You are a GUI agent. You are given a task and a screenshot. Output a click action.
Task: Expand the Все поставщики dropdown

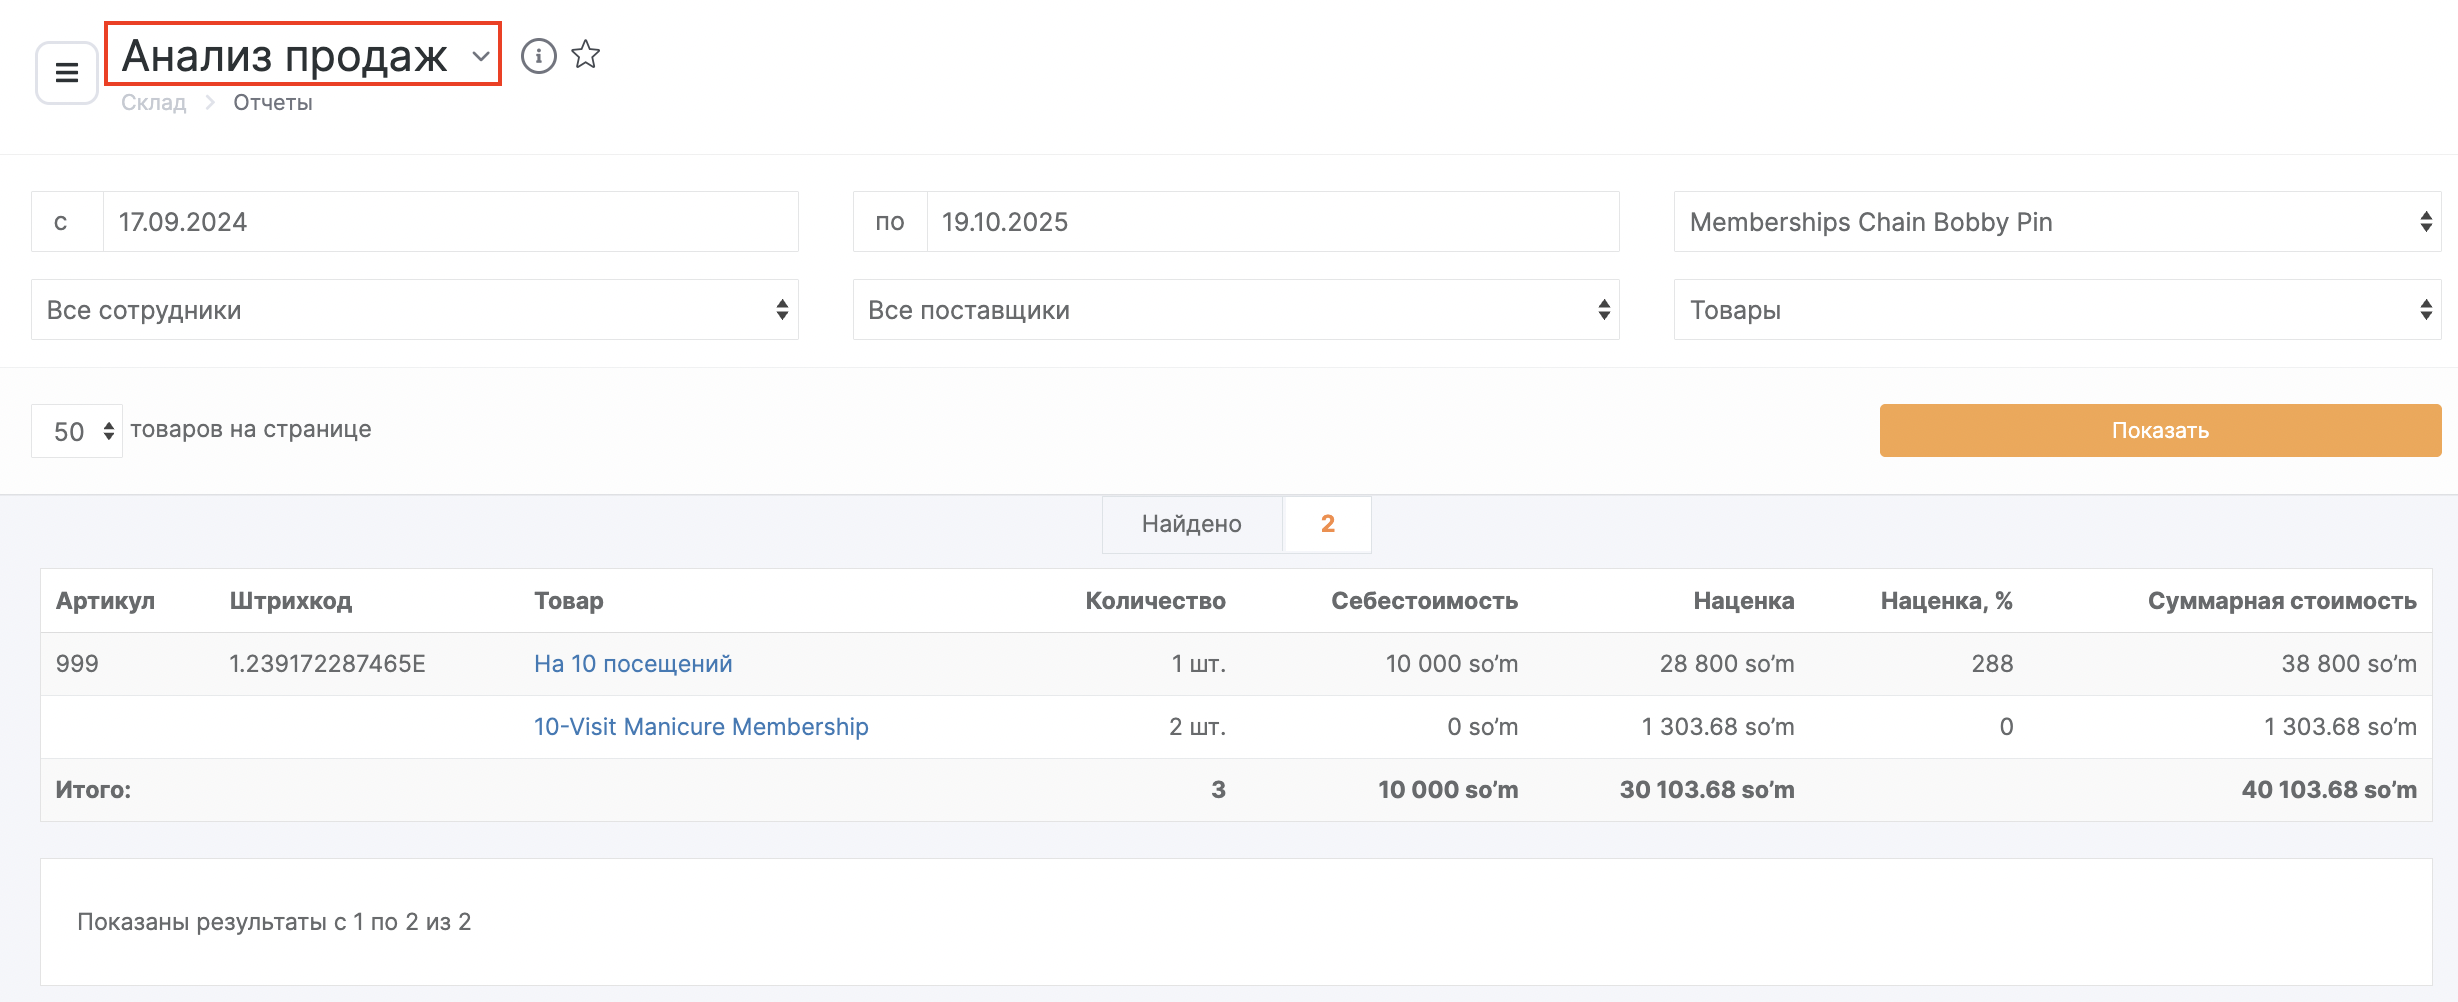(x=1235, y=310)
